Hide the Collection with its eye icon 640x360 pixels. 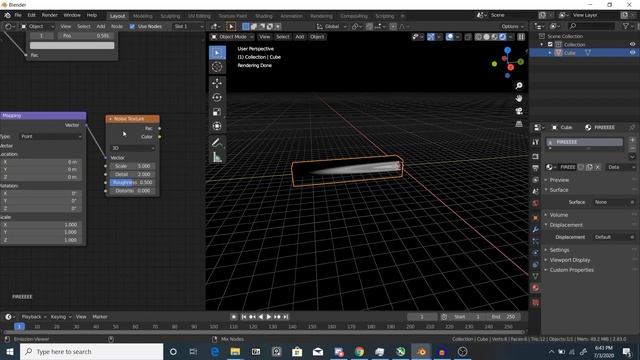(x=632, y=44)
